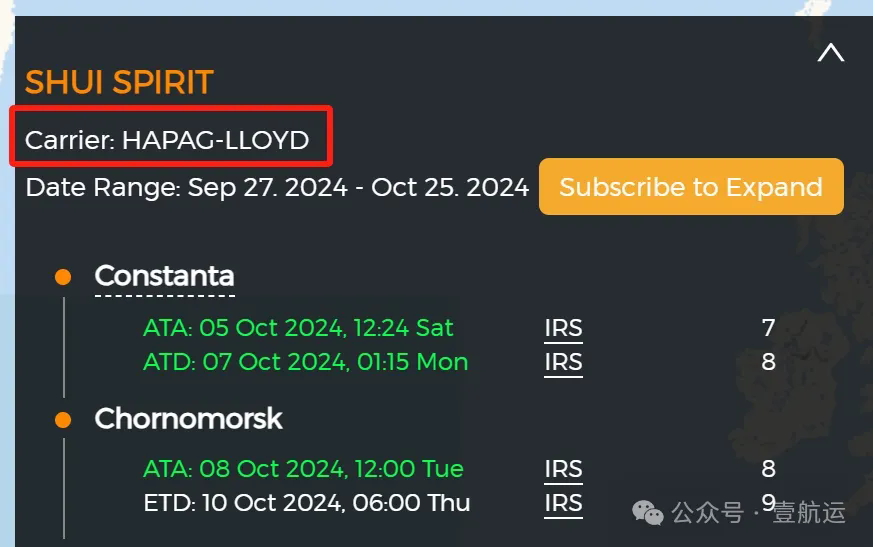Select the Chornomorsk port heading
873x547 pixels.
coord(188,418)
